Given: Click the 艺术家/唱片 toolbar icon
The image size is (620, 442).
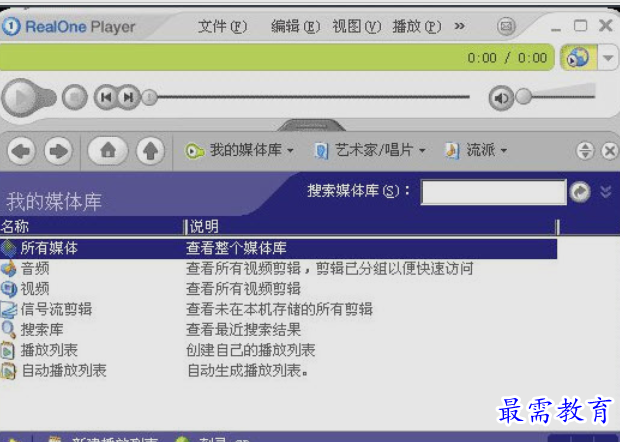Looking at the screenshot, I should coord(321,151).
